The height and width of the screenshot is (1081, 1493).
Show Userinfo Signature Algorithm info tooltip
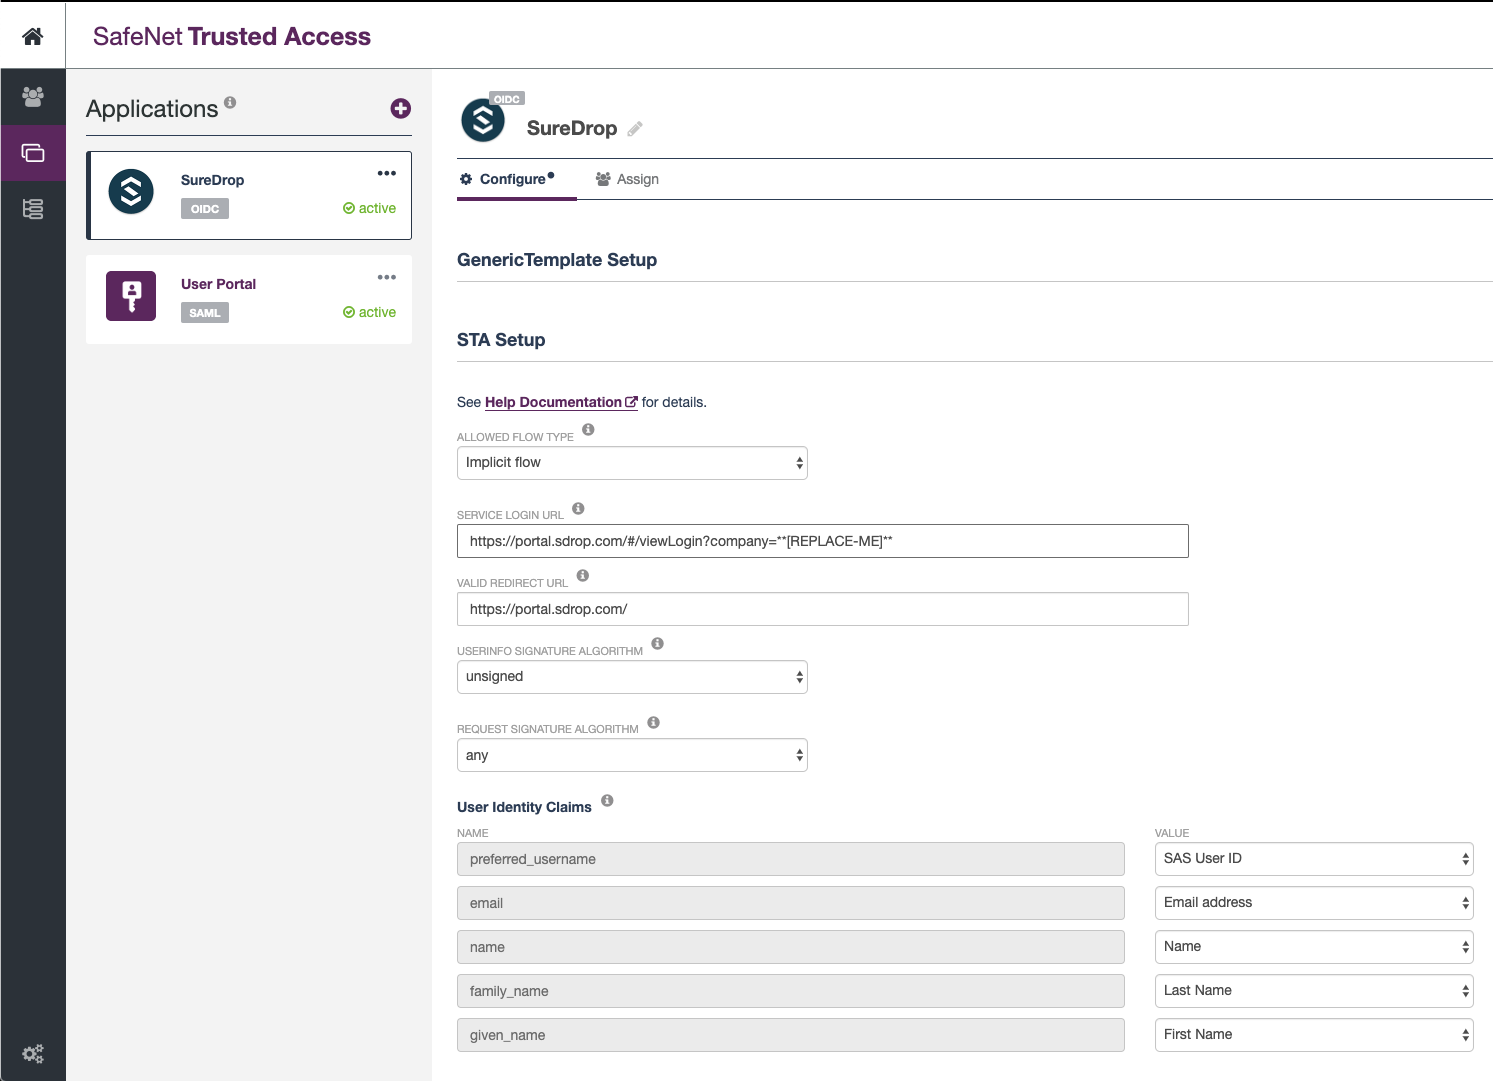tap(657, 643)
